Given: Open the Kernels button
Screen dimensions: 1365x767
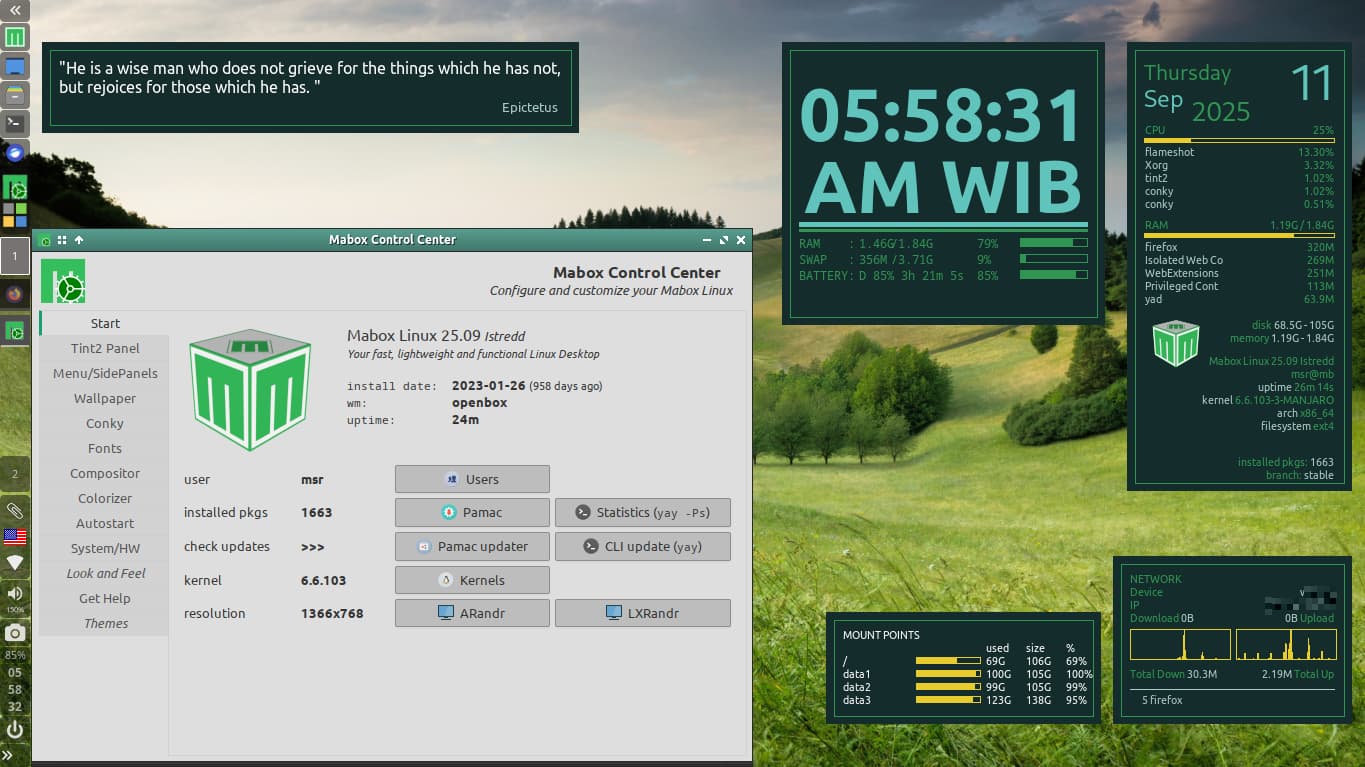Looking at the screenshot, I should pyautogui.click(x=472, y=580).
